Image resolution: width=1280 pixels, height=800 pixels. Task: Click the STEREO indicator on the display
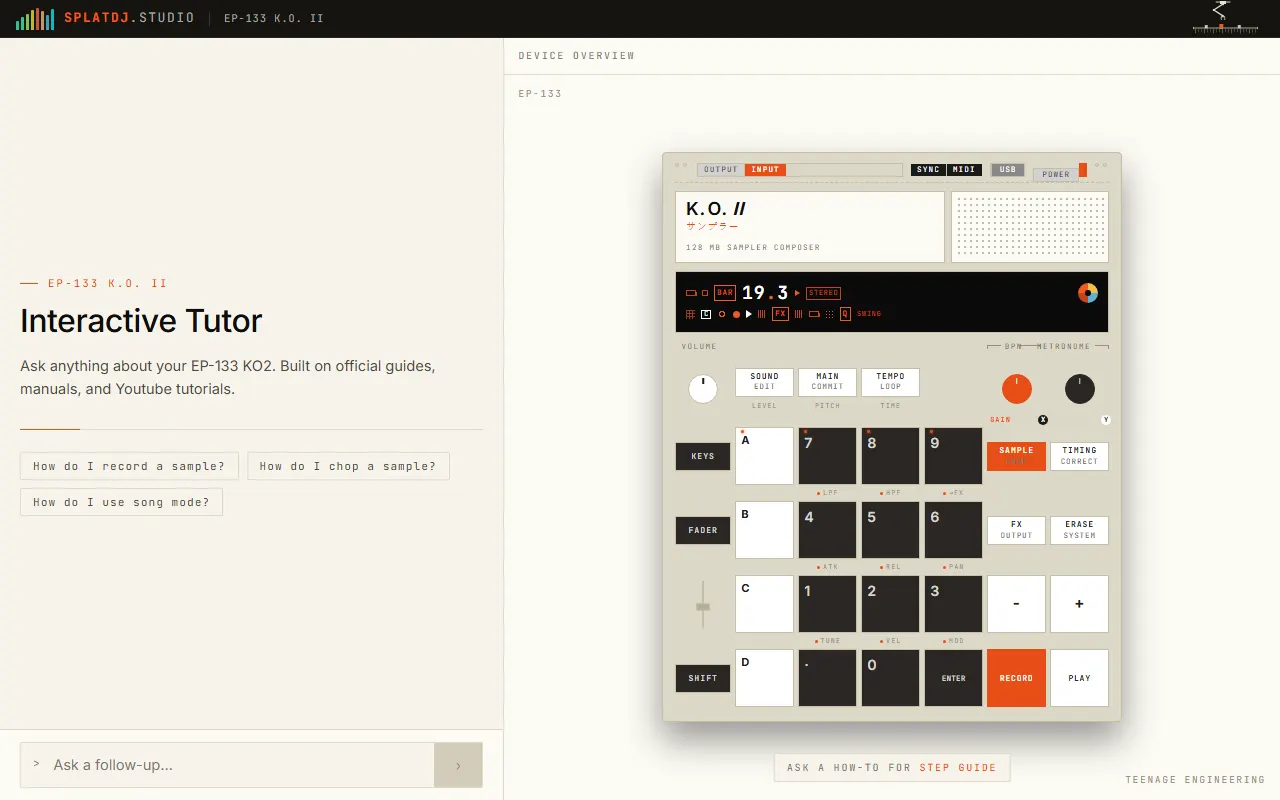tap(823, 293)
